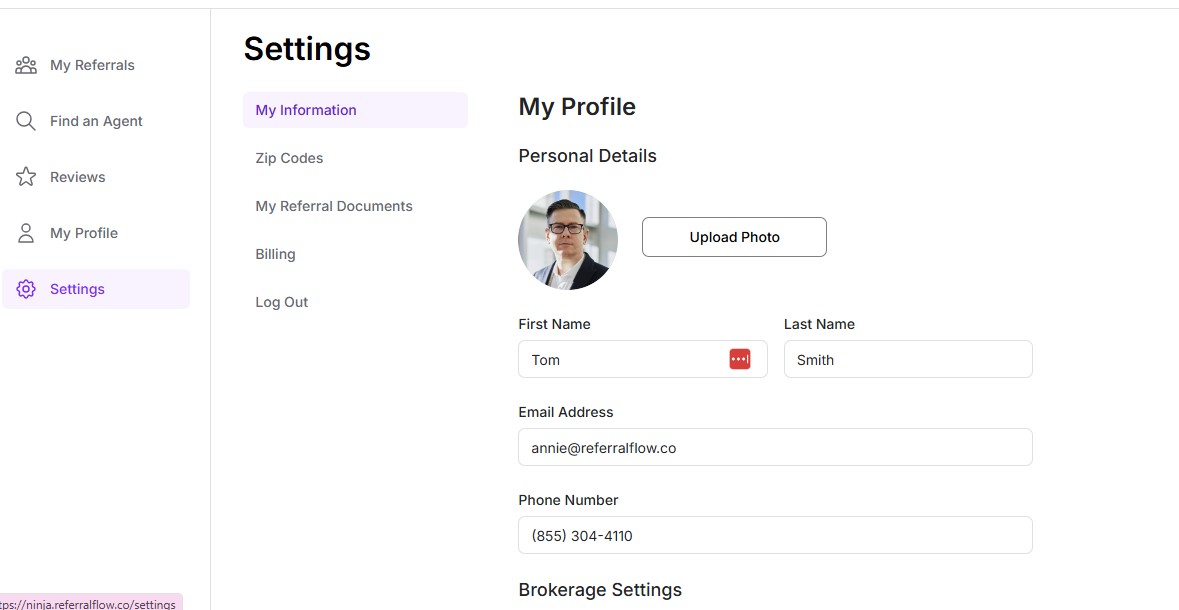Switch to the Zip Codes section

pos(289,158)
